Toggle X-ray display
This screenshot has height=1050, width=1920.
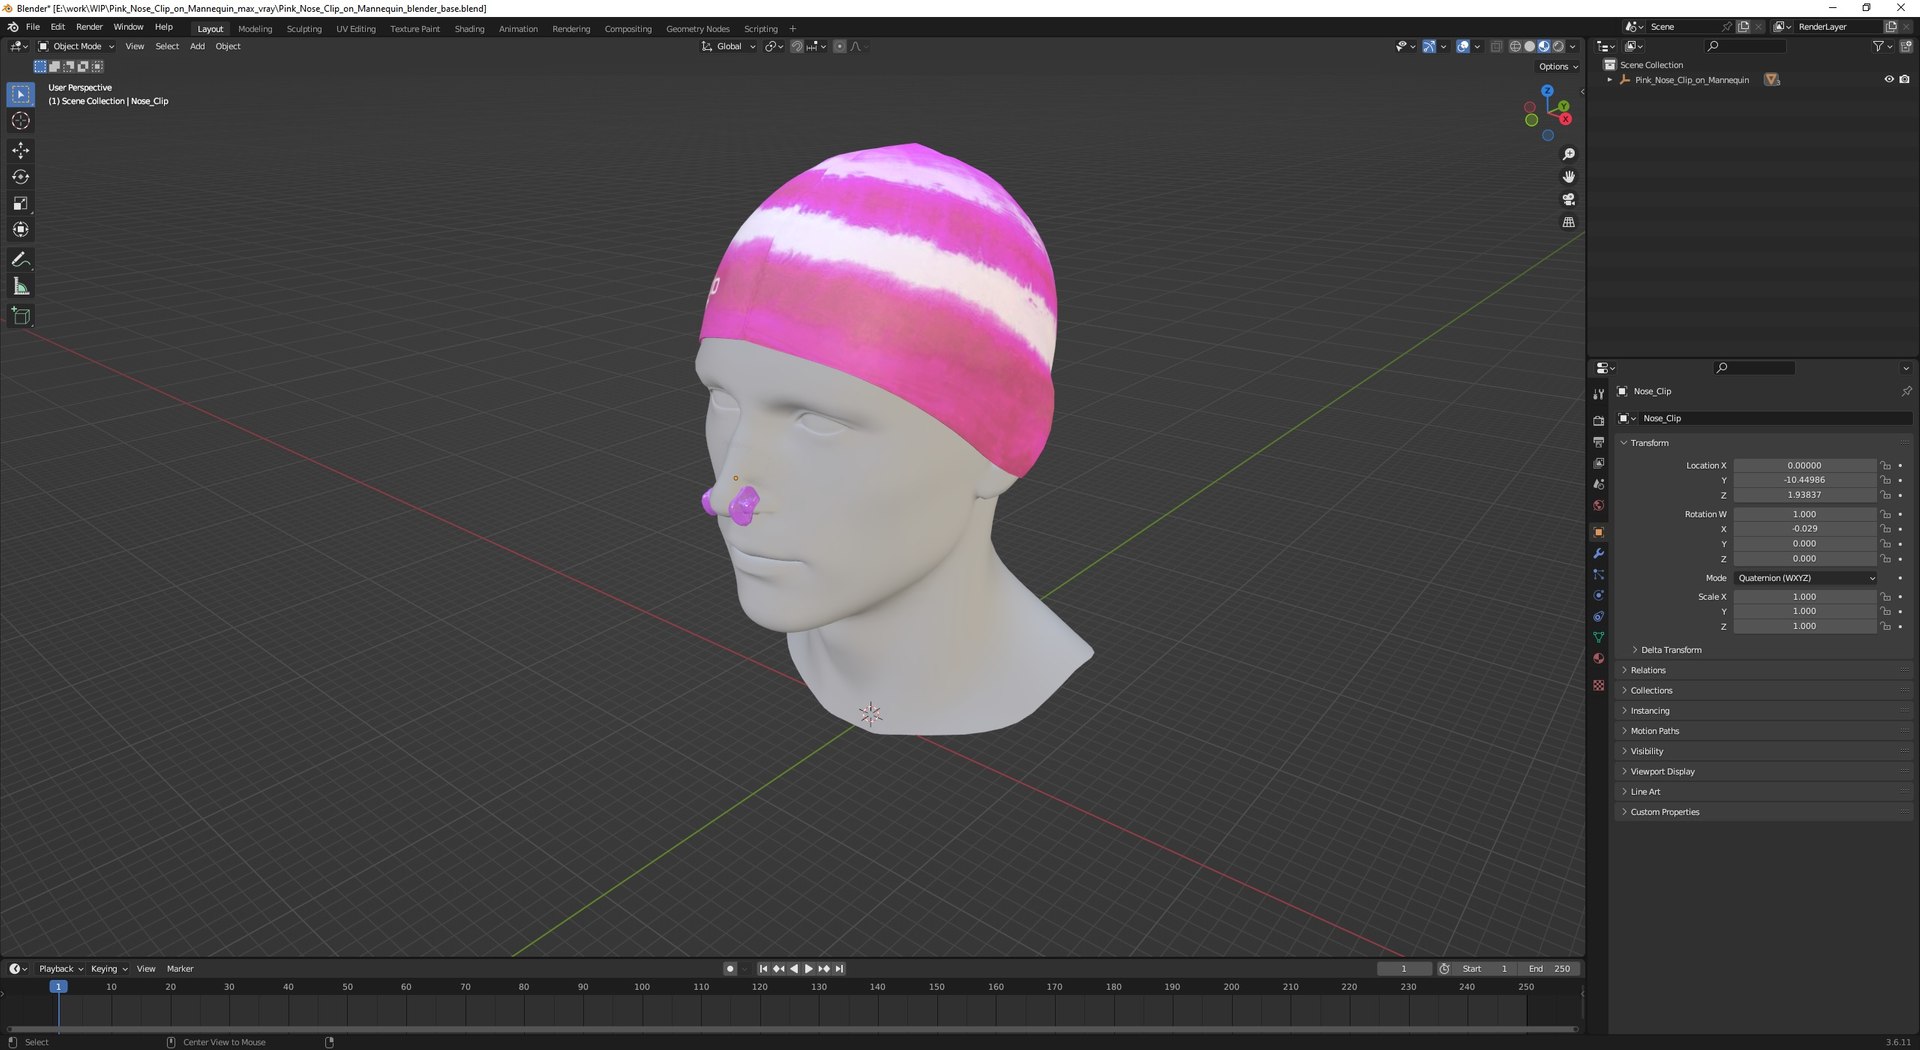click(1496, 46)
